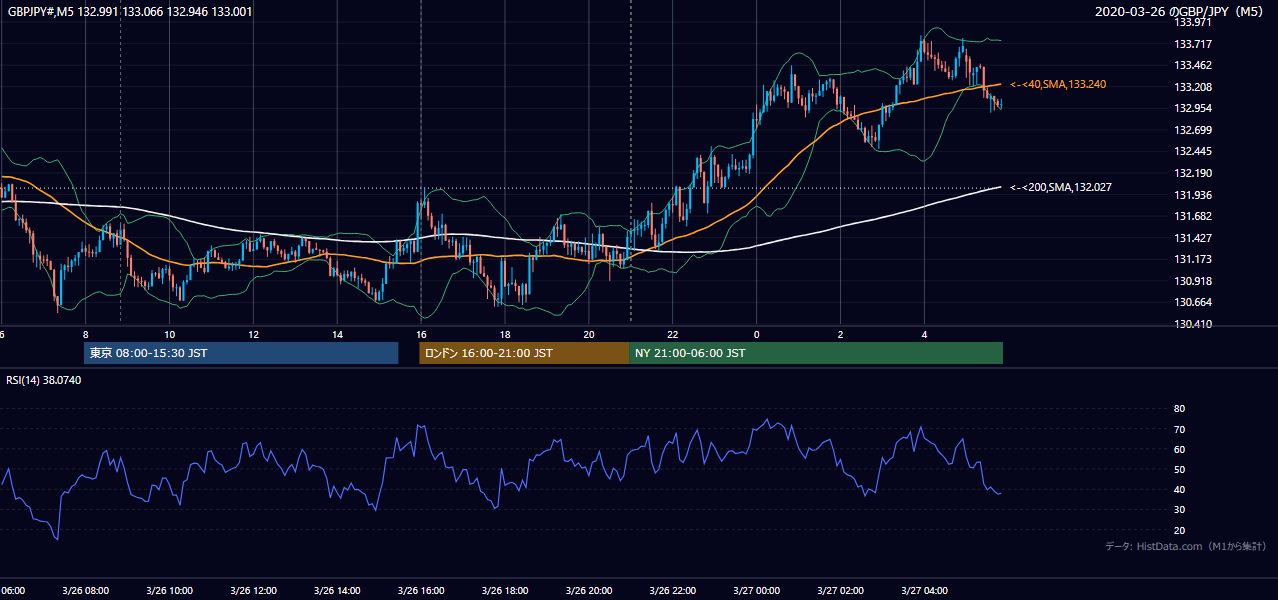
Task: Click the 3/26 14:00 date axis label
Action: tap(338, 591)
